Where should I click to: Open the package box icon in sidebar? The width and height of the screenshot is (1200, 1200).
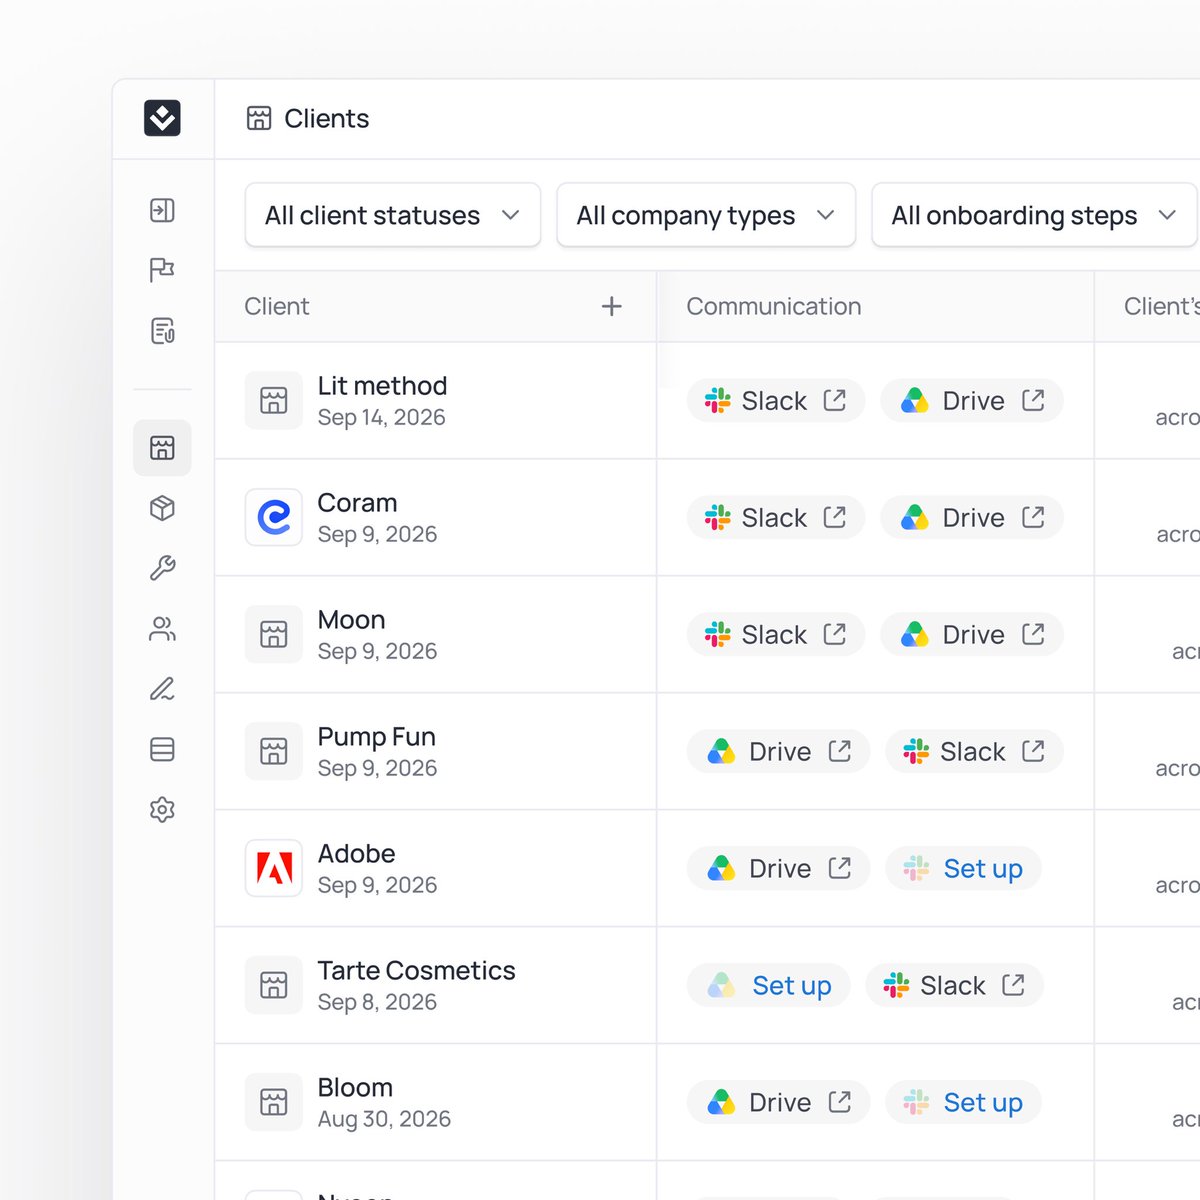click(162, 508)
